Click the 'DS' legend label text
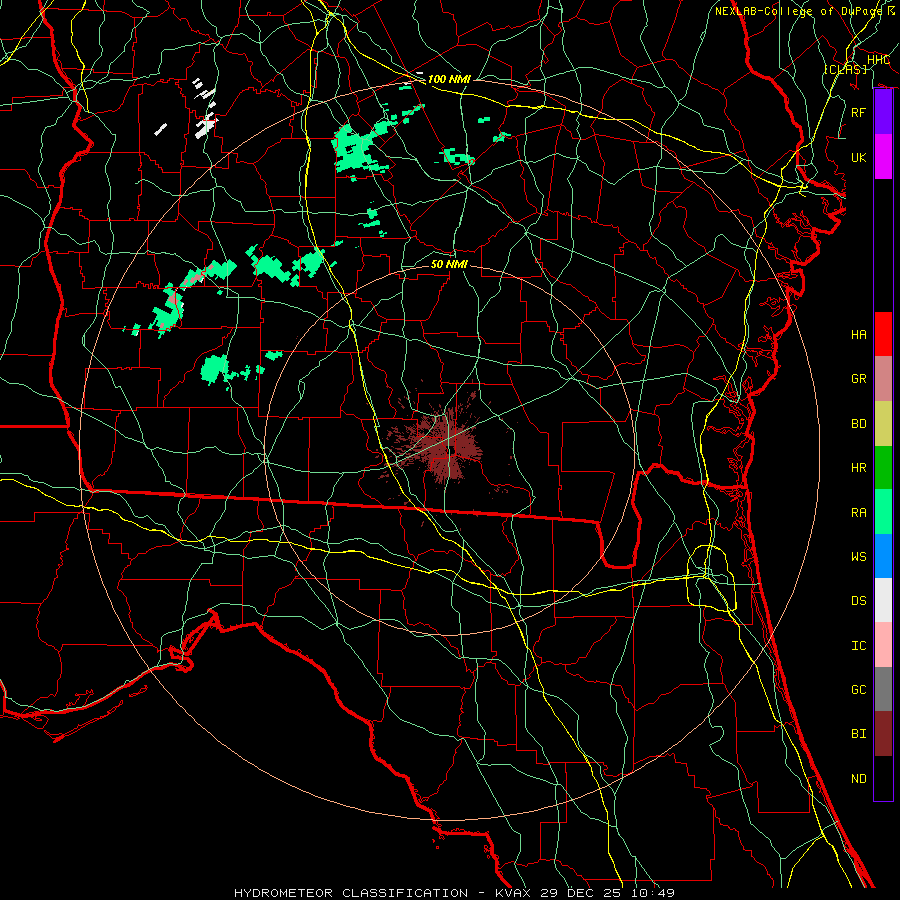 click(858, 601)
